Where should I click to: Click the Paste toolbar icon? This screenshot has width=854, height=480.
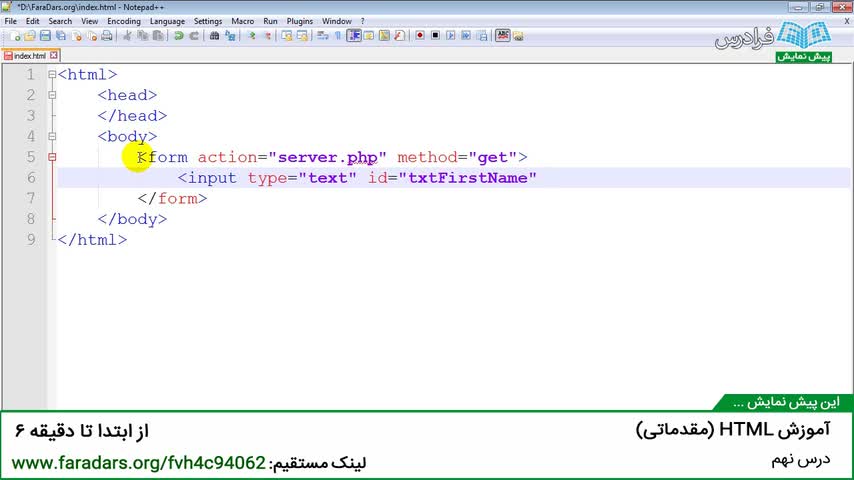tap(158, 36)
